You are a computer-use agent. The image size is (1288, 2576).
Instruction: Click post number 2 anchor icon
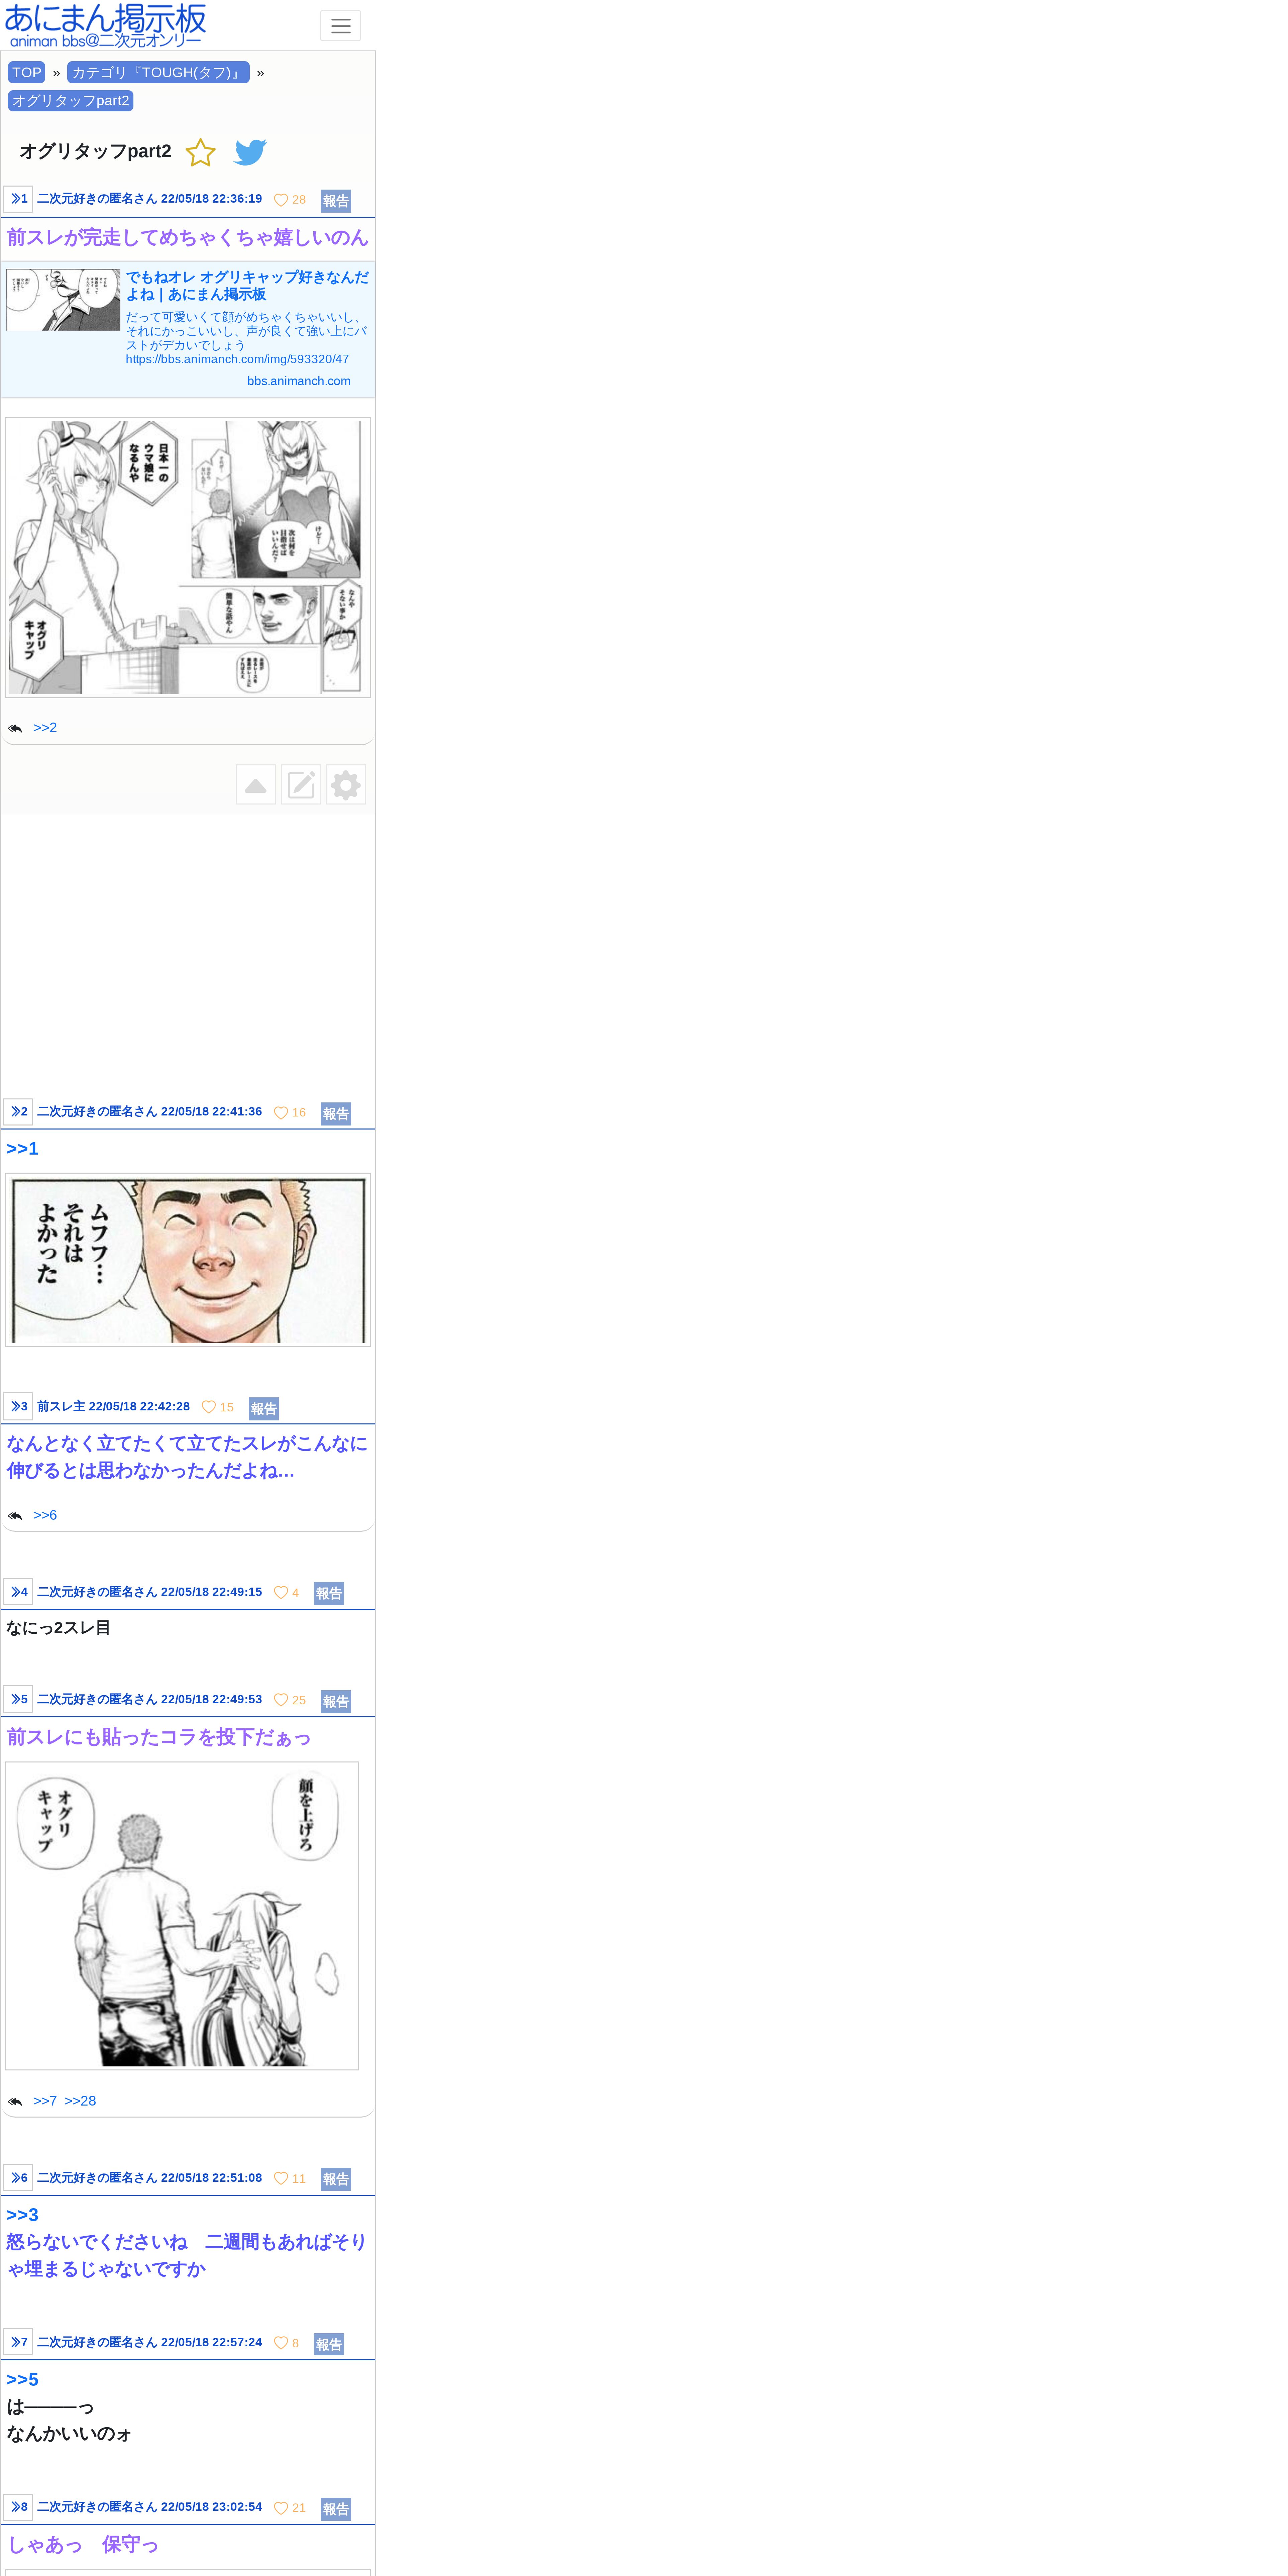click(x=18, y=1112)
